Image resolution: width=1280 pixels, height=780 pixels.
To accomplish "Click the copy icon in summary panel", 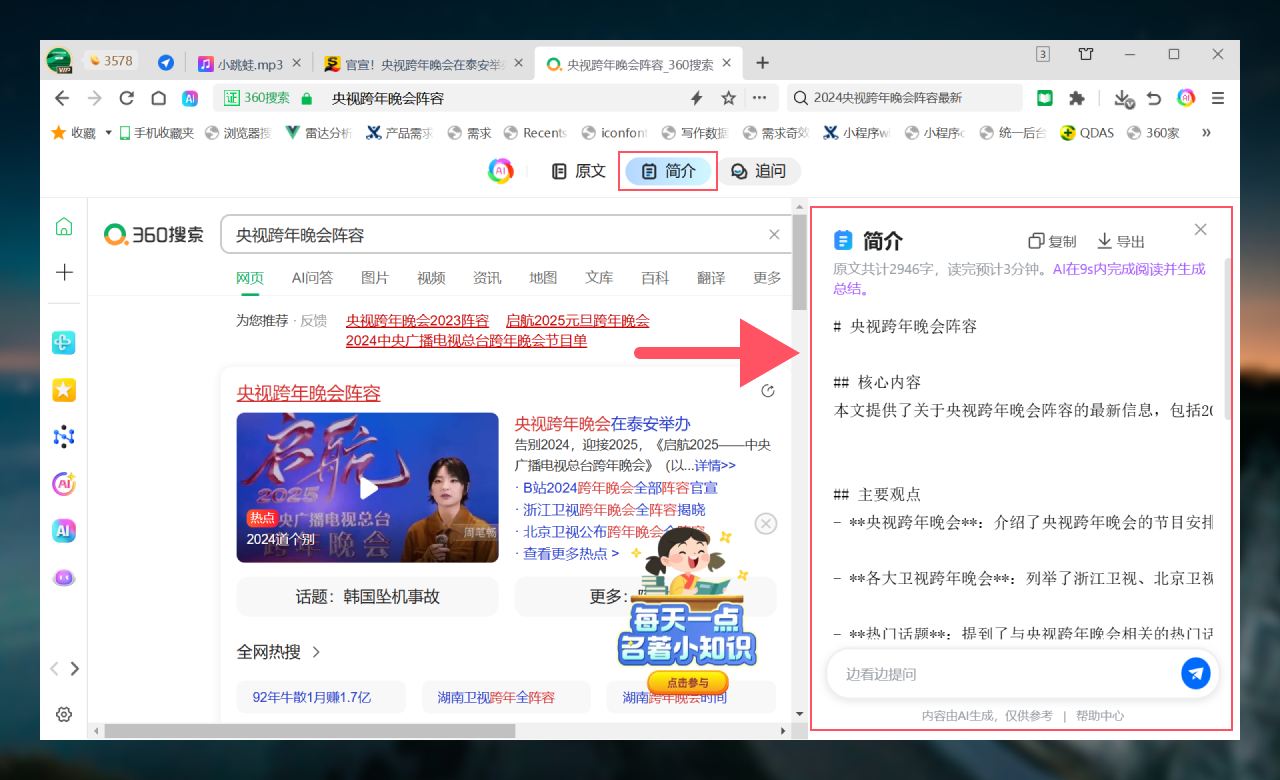I will pos(1037,241).
